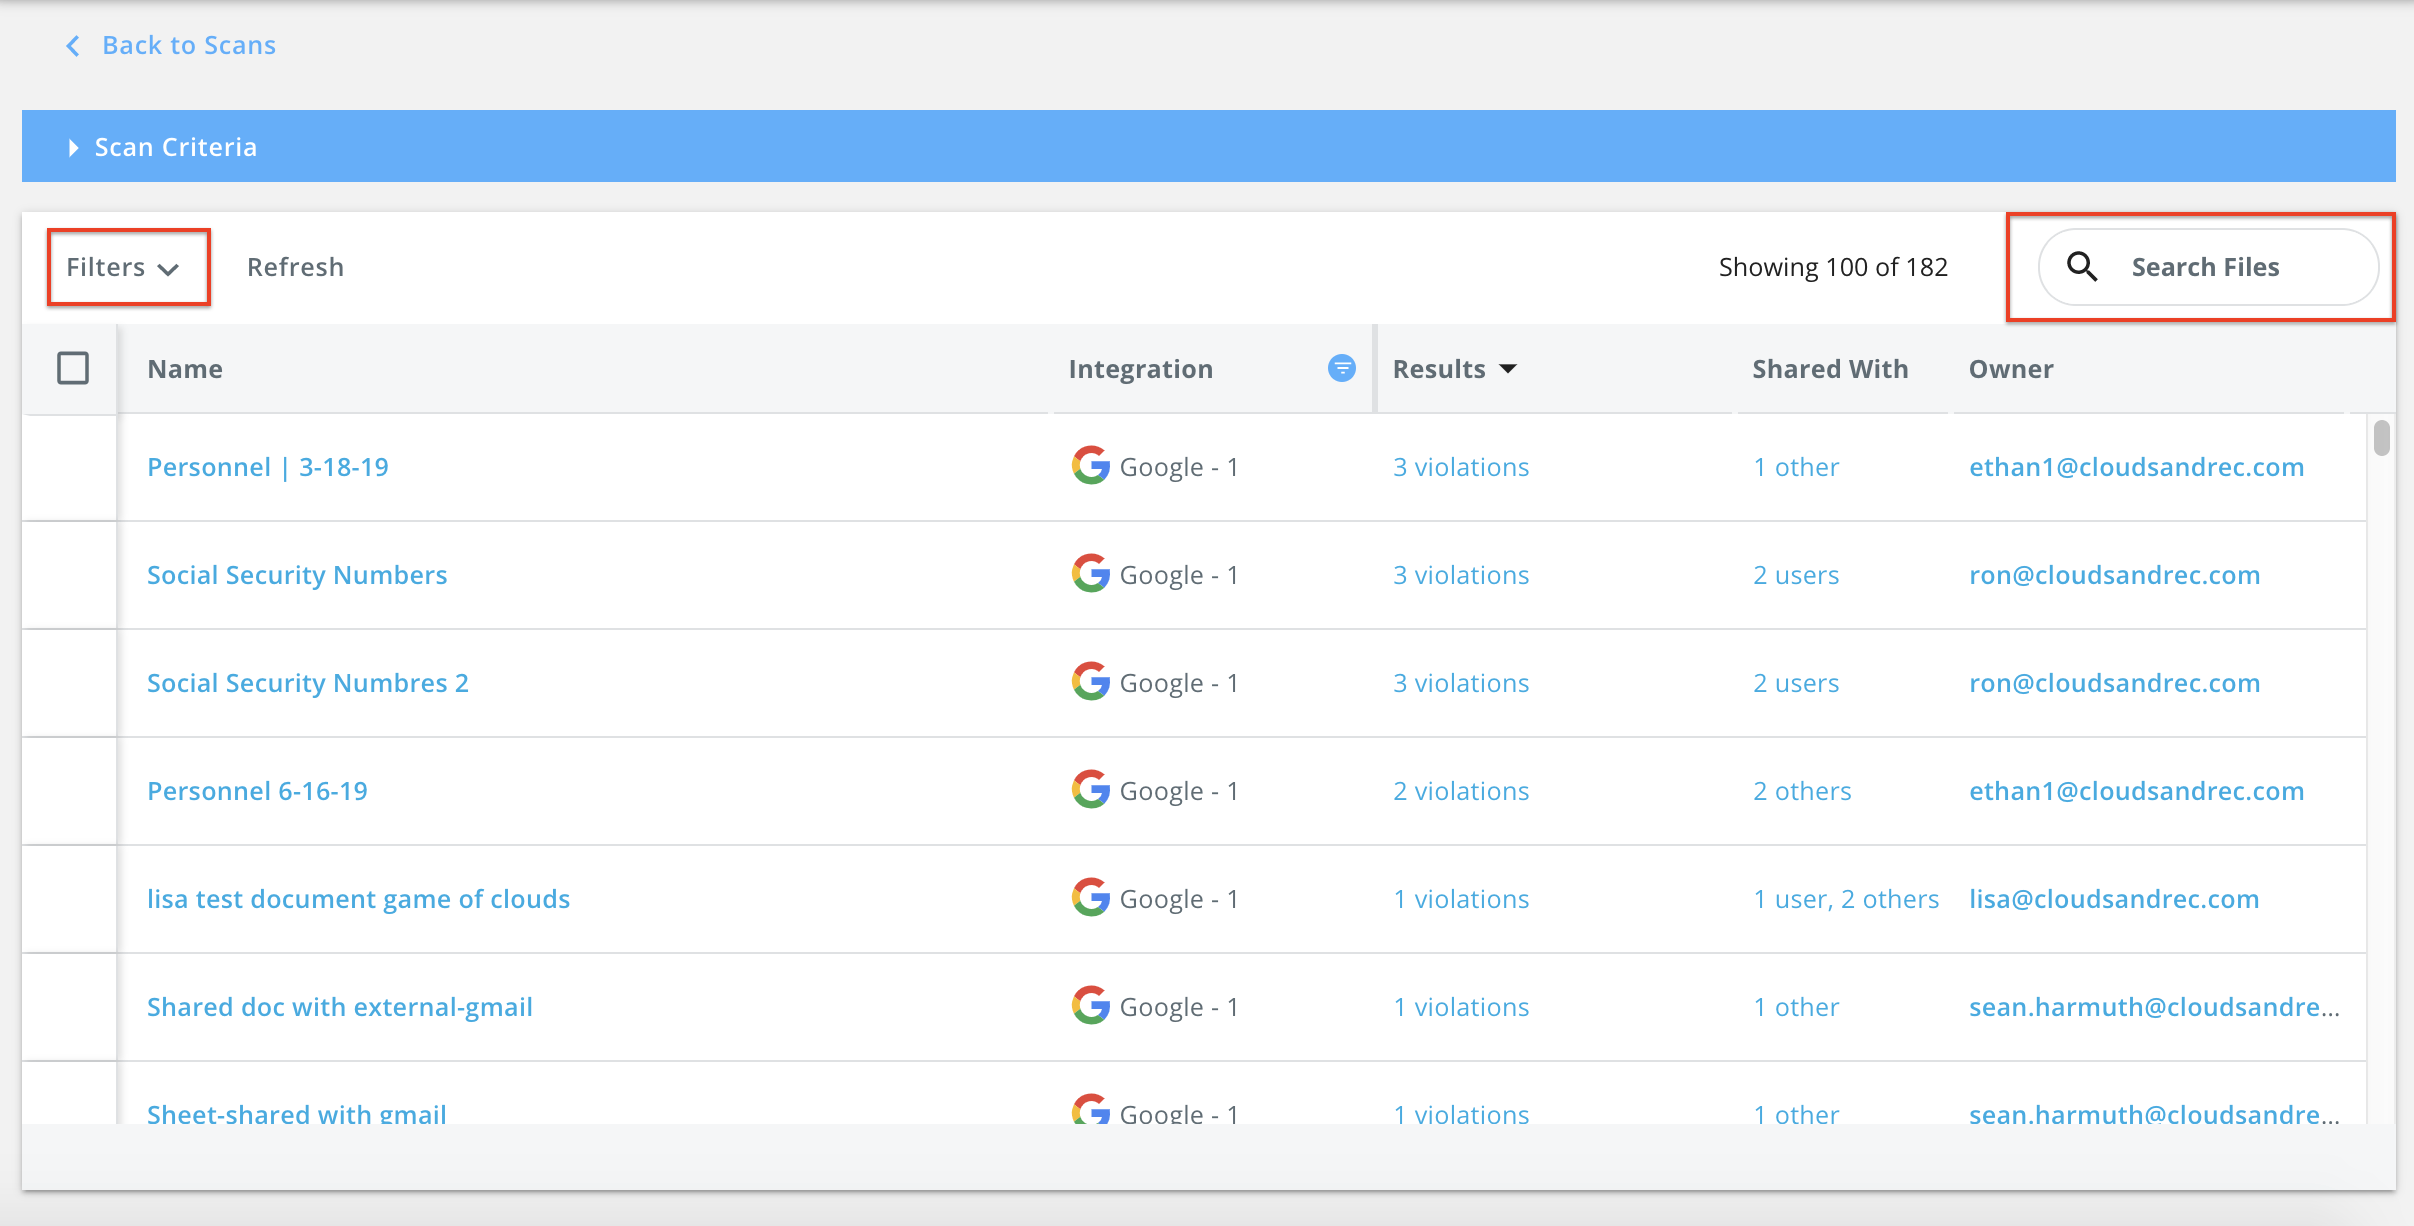Click the Google icon for Shared doc with external-gmail

point(1091,1006)
